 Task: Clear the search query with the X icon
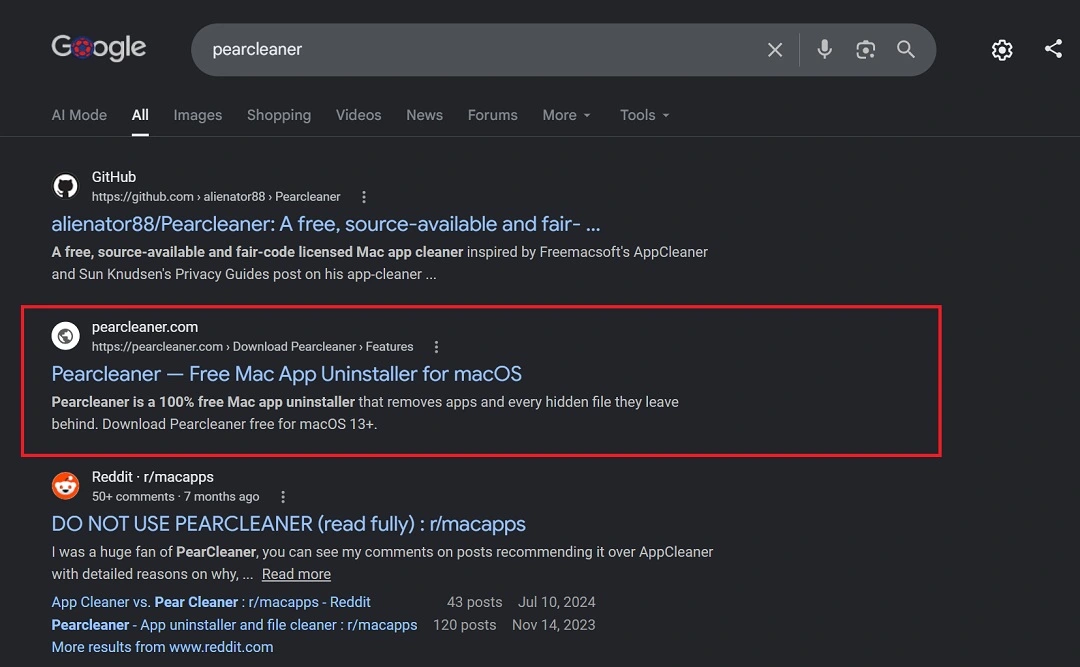tap(775, 50)
